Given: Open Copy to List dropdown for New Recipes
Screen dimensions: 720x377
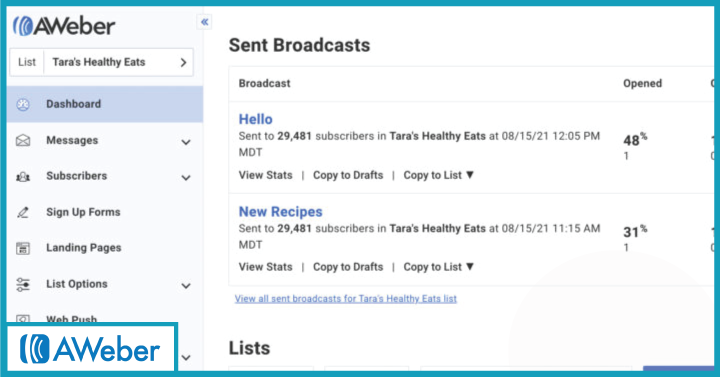Looking at the screenshot, I should (x=439, y=267).
